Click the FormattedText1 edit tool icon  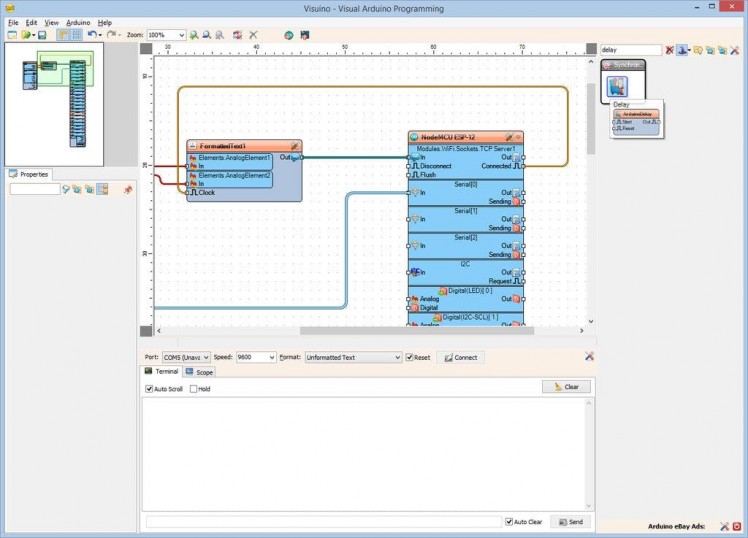[x=294, y=146]
